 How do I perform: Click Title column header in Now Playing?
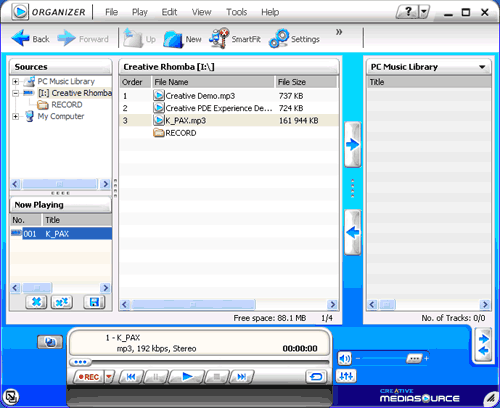point(77,220)
